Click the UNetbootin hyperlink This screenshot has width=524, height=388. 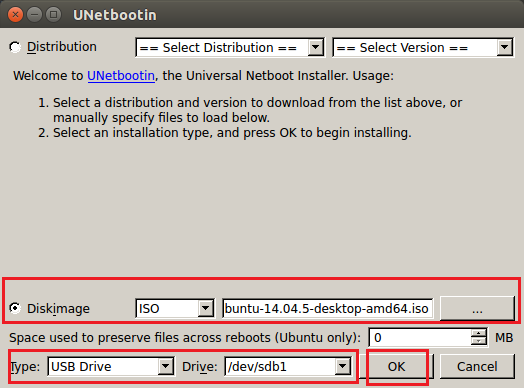(x=121, y=76)
